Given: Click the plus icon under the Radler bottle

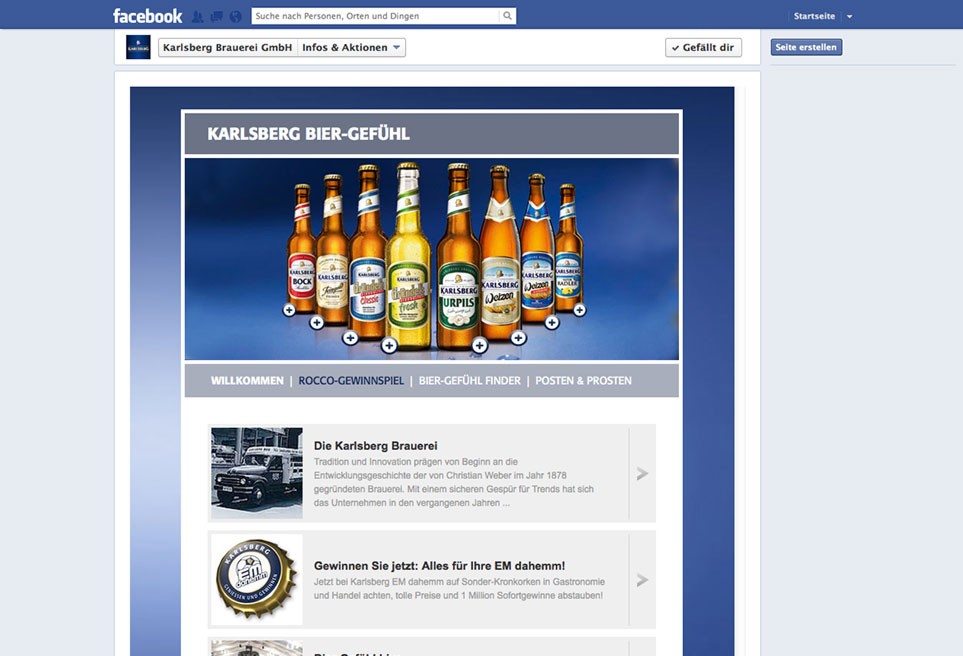Looking at the screenshot, I should point(579,310).
